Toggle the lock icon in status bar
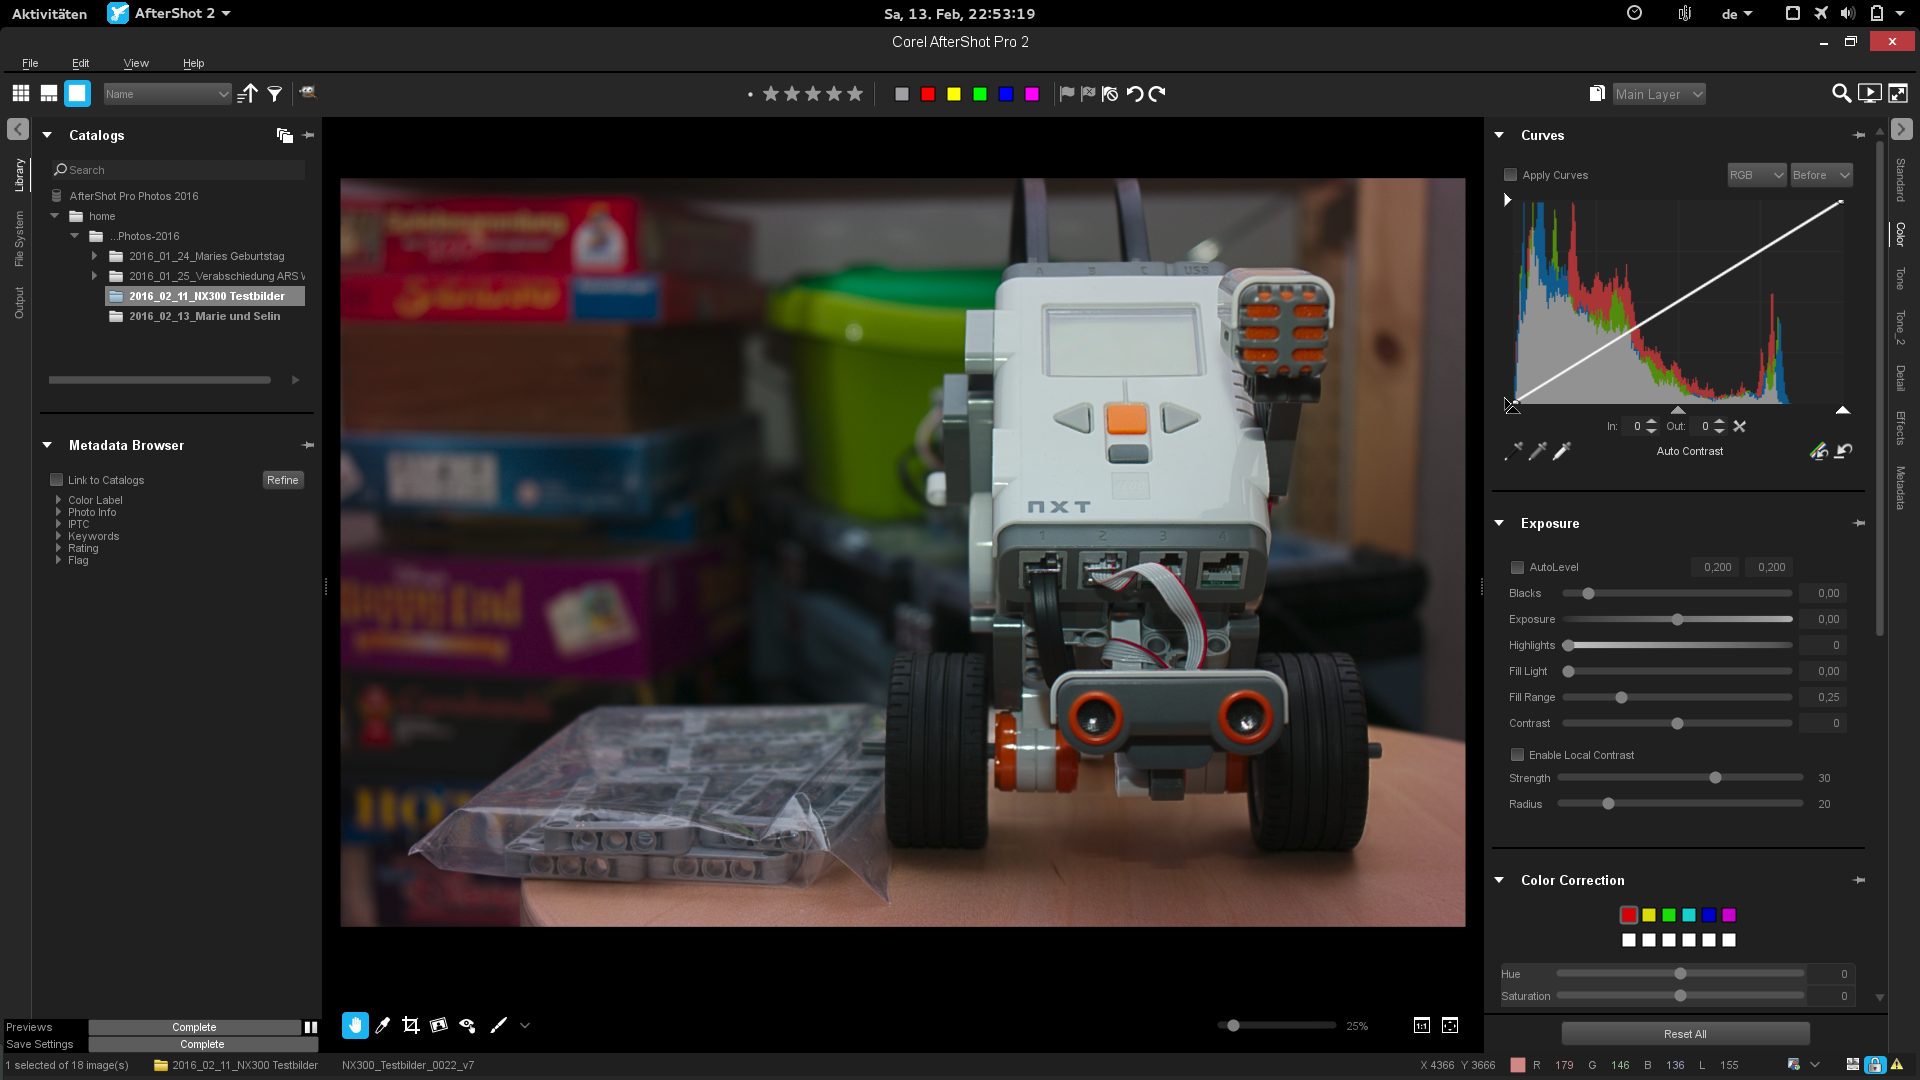Image resolution: width=1920 pixels, height=1080 pixels. coord(1875,1065)
